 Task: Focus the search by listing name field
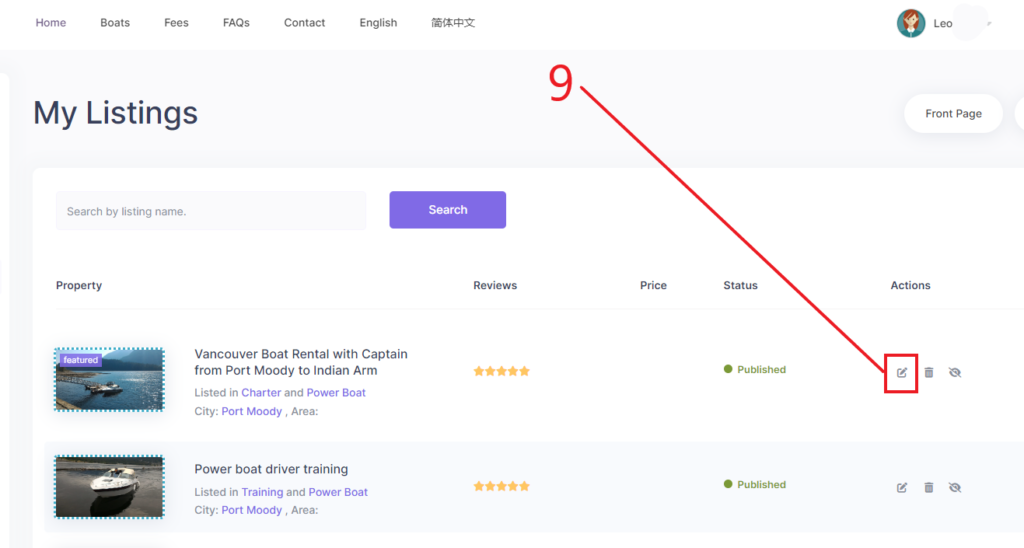[x=210, y=211]
